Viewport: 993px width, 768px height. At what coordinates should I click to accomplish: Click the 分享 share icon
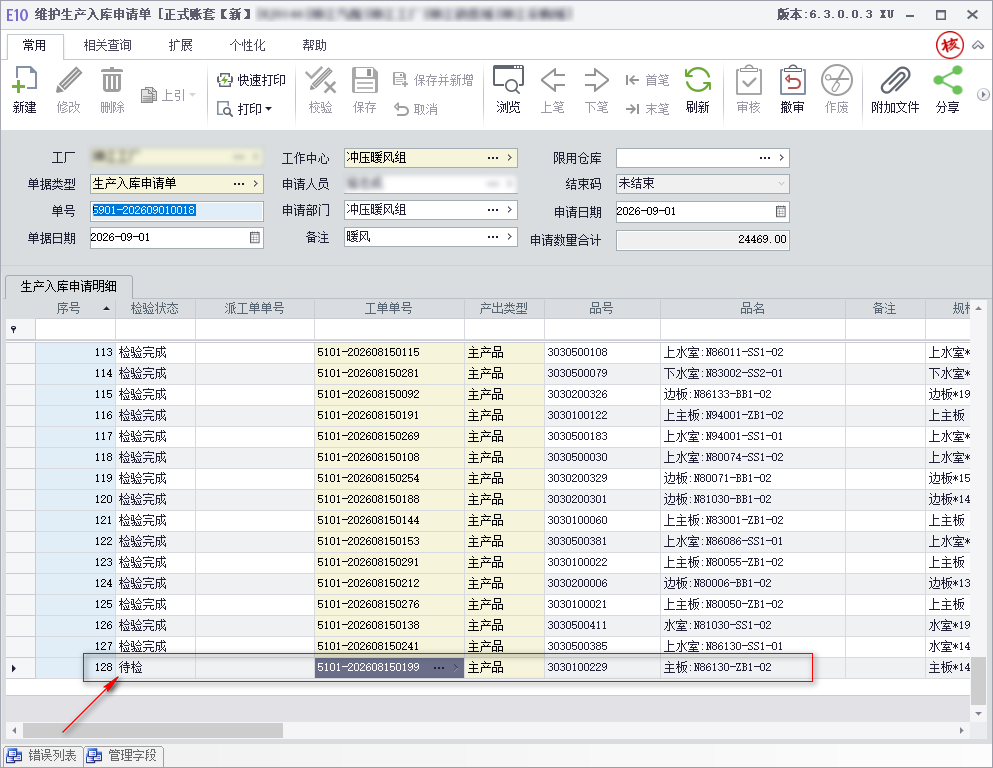(947, 89)
